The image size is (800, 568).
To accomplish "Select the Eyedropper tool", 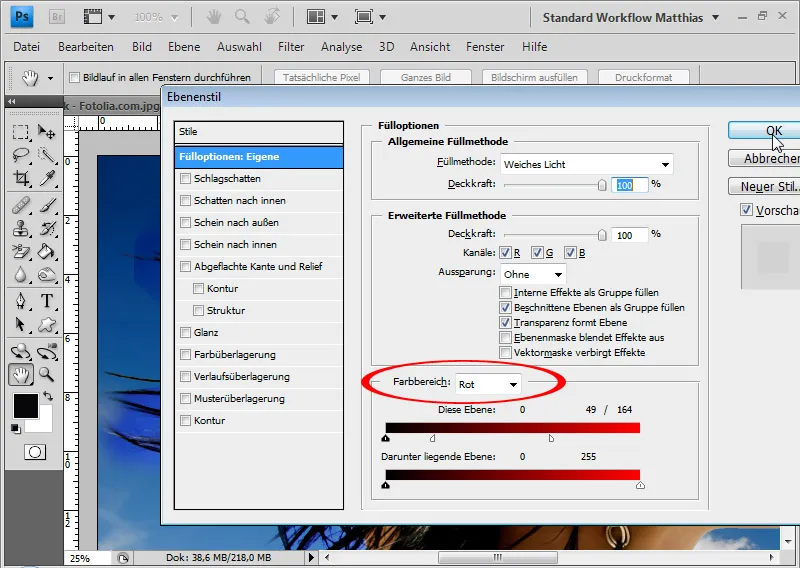I will coord(46,178).
